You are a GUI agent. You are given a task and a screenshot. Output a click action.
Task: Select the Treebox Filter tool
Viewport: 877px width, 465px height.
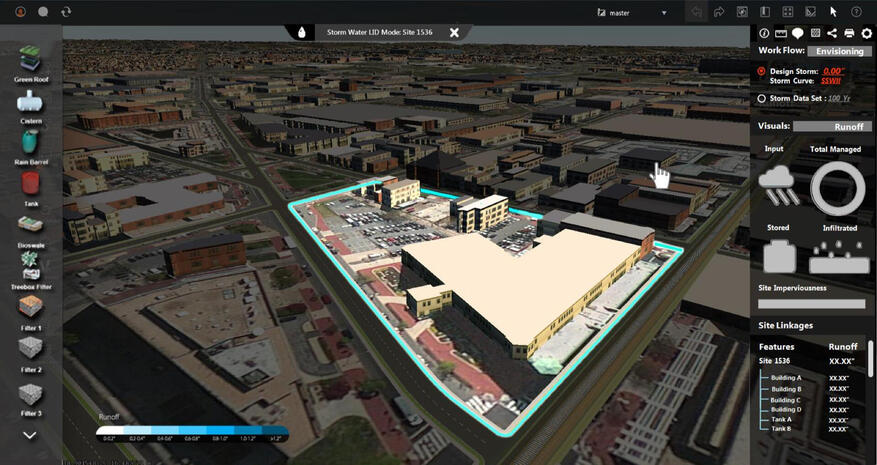tap(31, 266)
